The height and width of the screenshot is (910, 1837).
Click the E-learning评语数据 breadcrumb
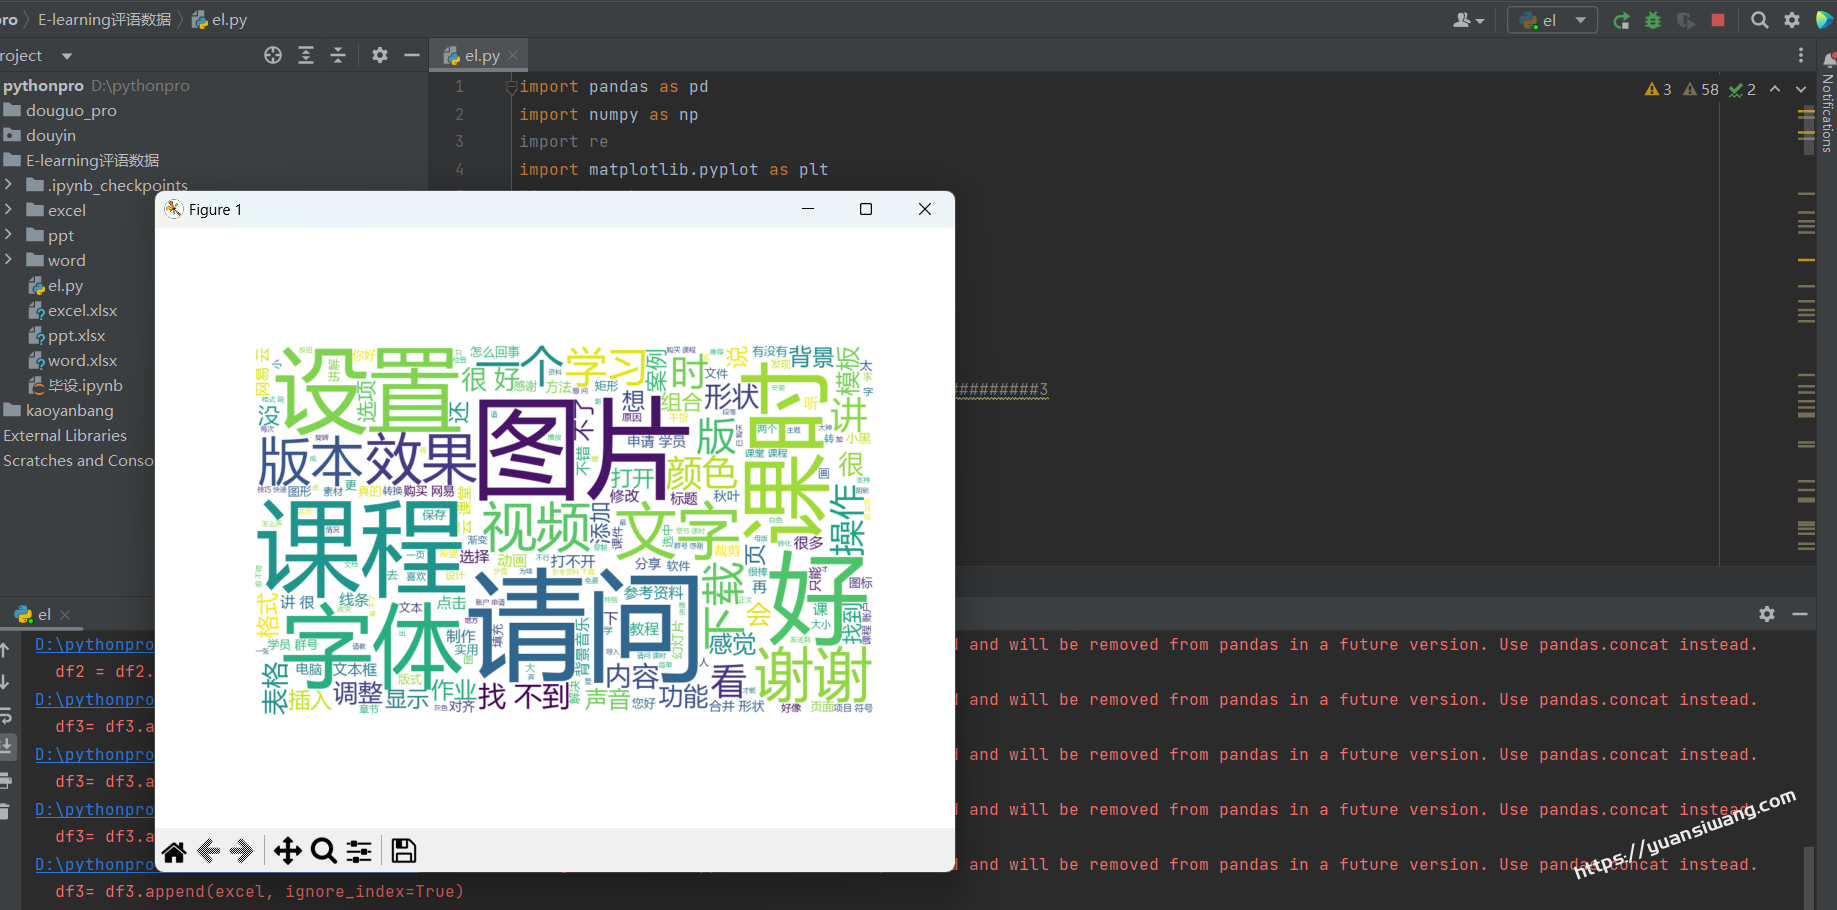(x=104, y=20)
